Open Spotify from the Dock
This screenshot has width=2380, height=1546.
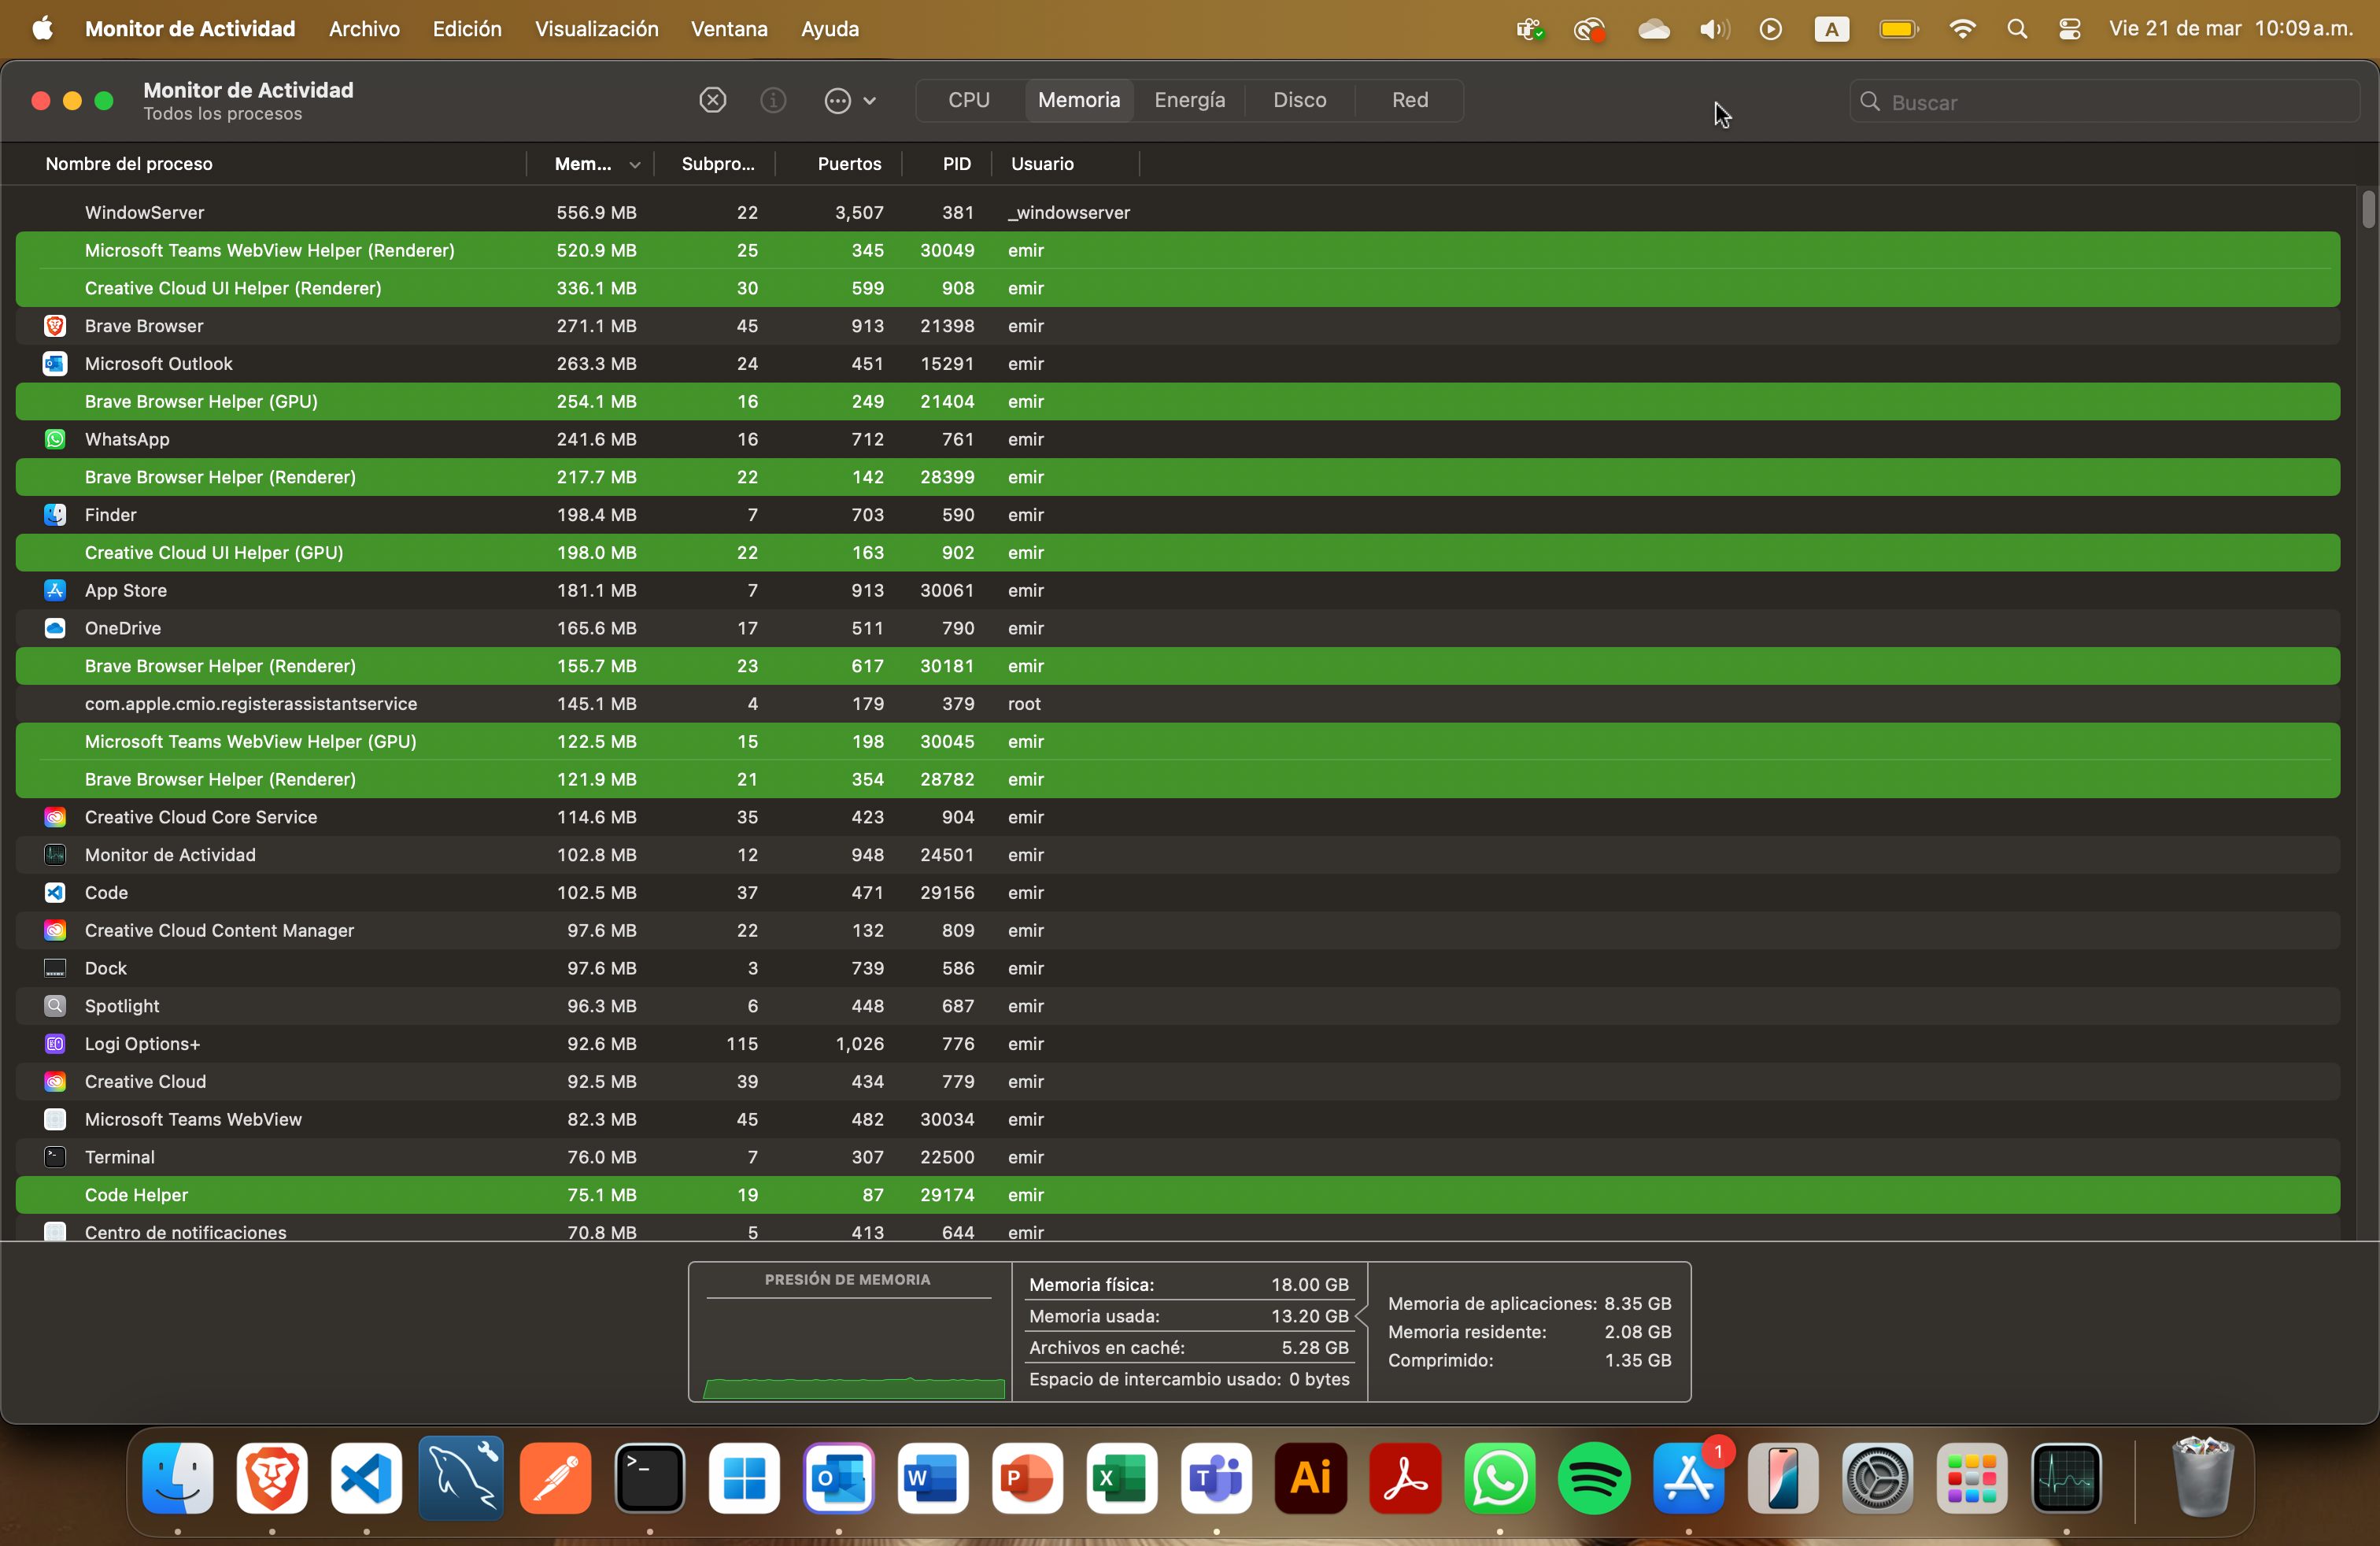click(1594, 1478)
